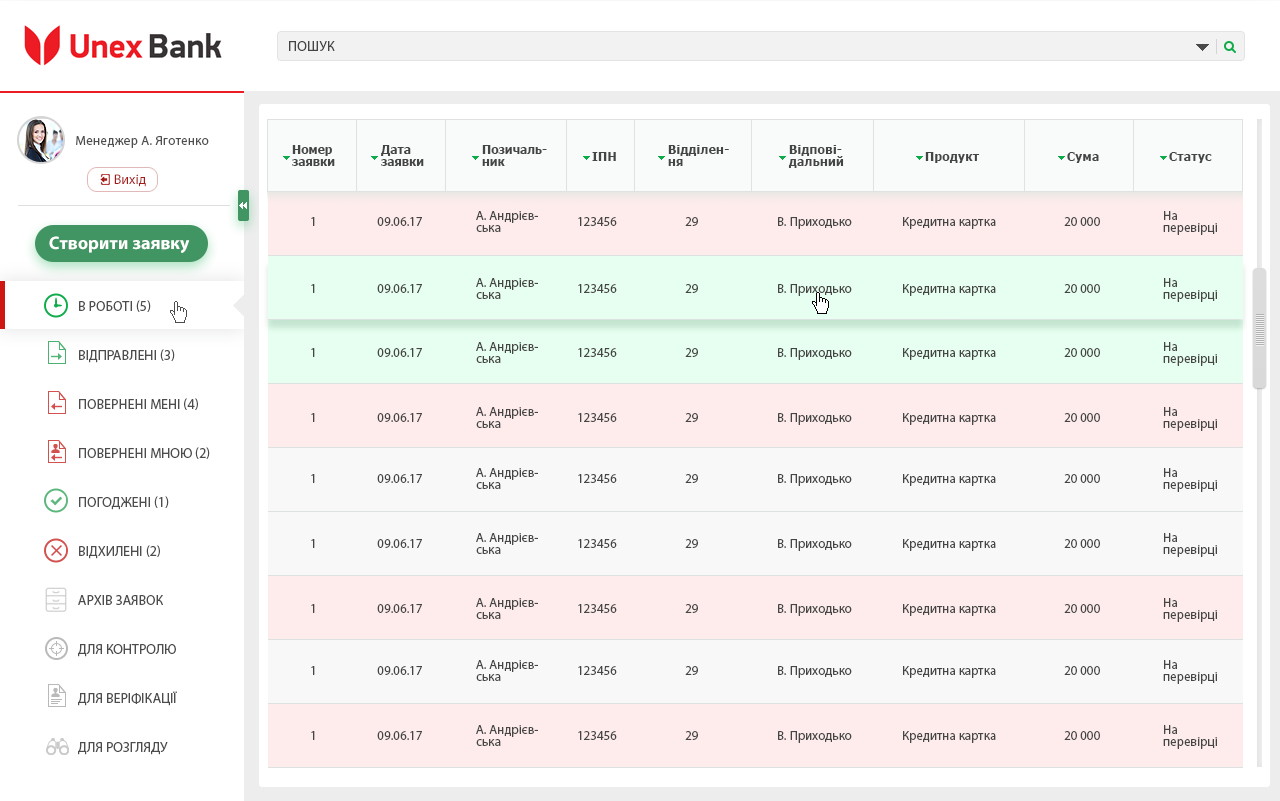The width and height of the screenshot is (1280, 801).
Task: Click the Вихід logout button
Action: 122,180
